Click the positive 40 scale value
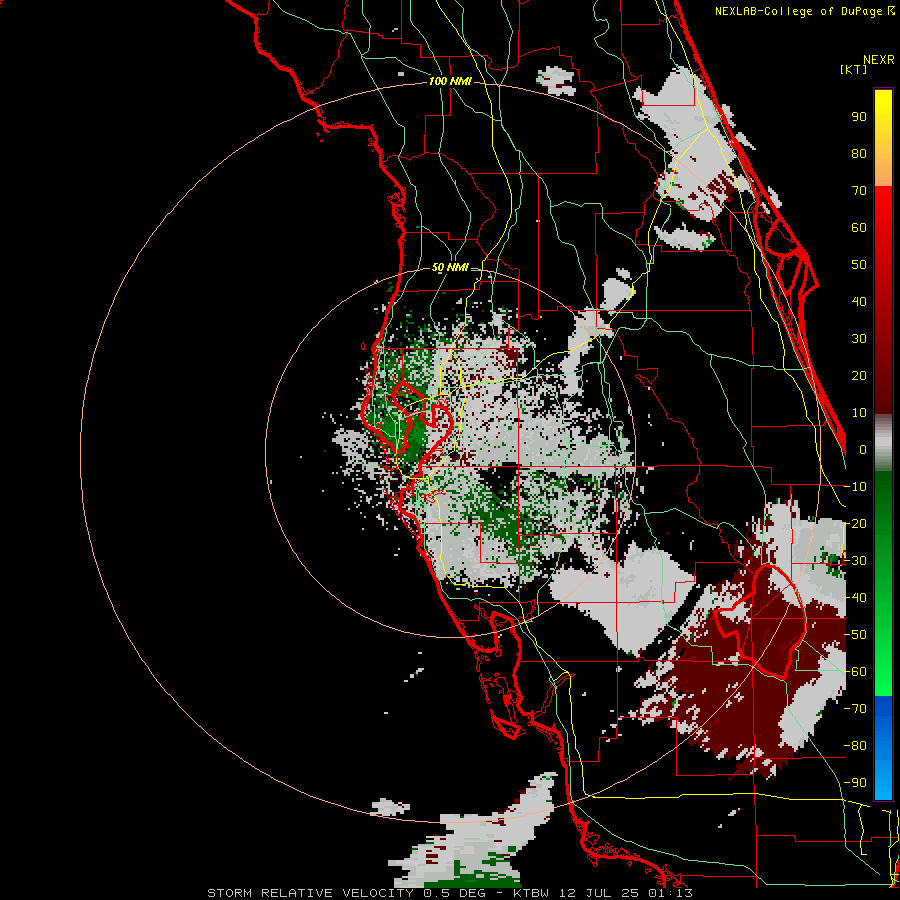 [859, 301]
